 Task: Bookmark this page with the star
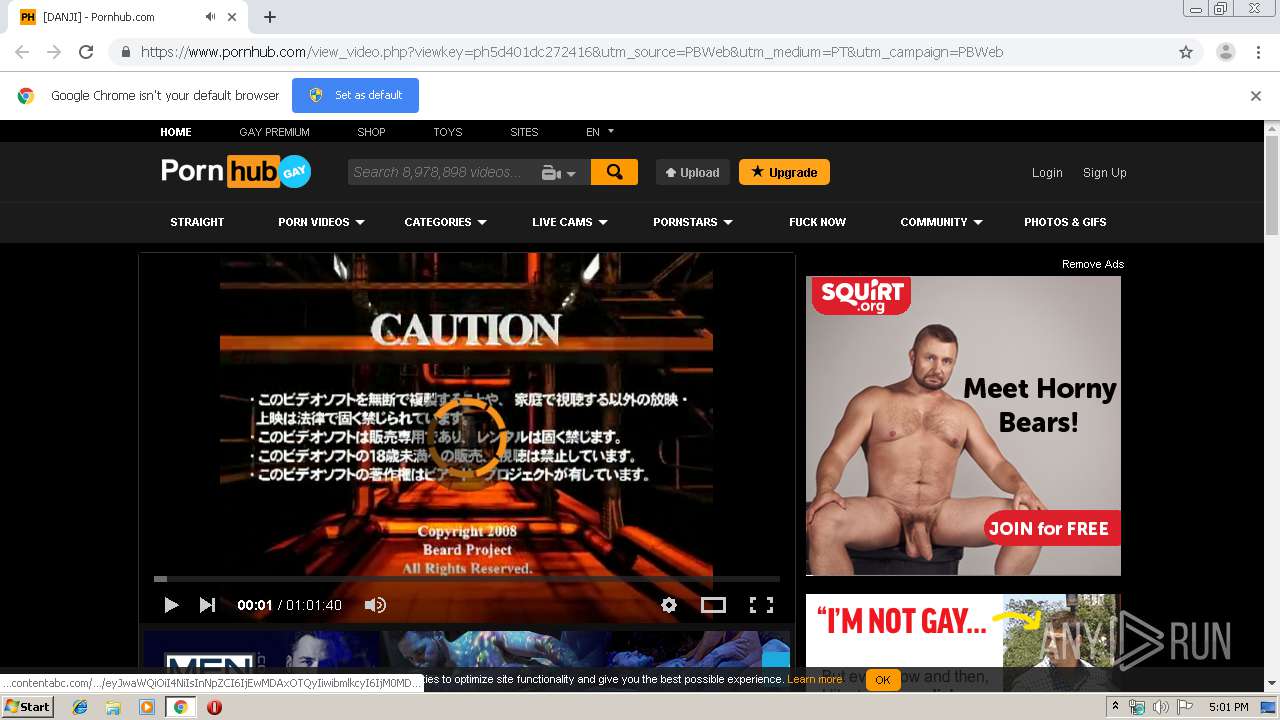coord(1186,52)
